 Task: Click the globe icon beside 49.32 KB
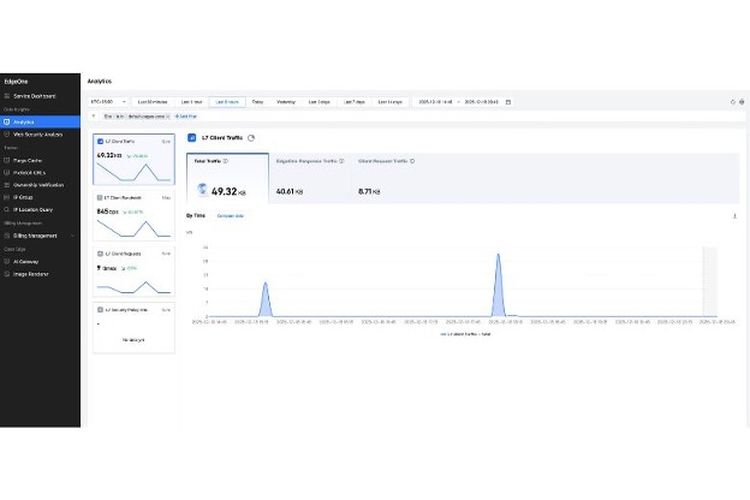point(202,190)
